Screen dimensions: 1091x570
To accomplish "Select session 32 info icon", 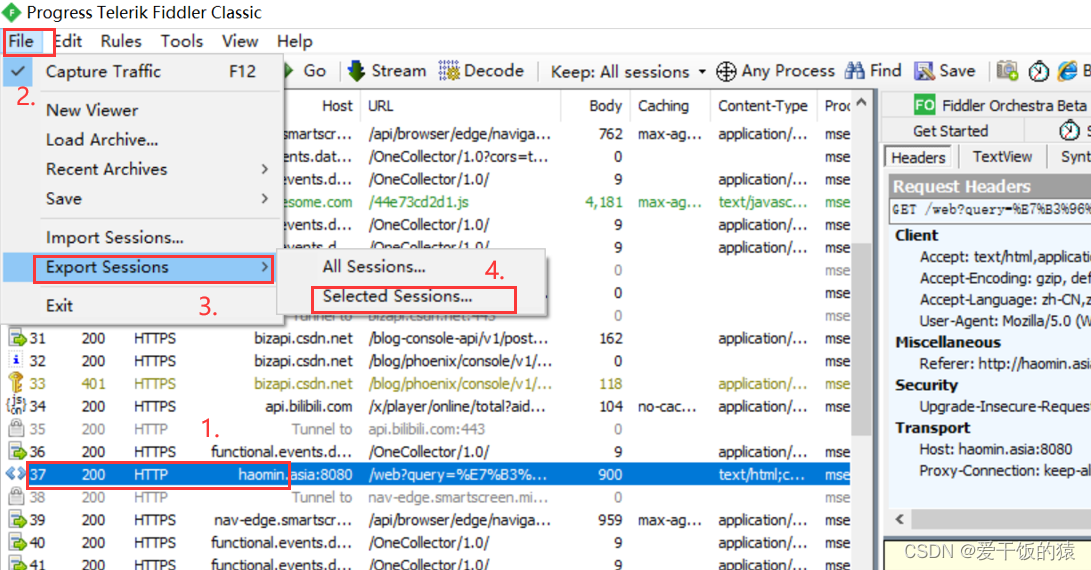I will (x=17, y=361).
